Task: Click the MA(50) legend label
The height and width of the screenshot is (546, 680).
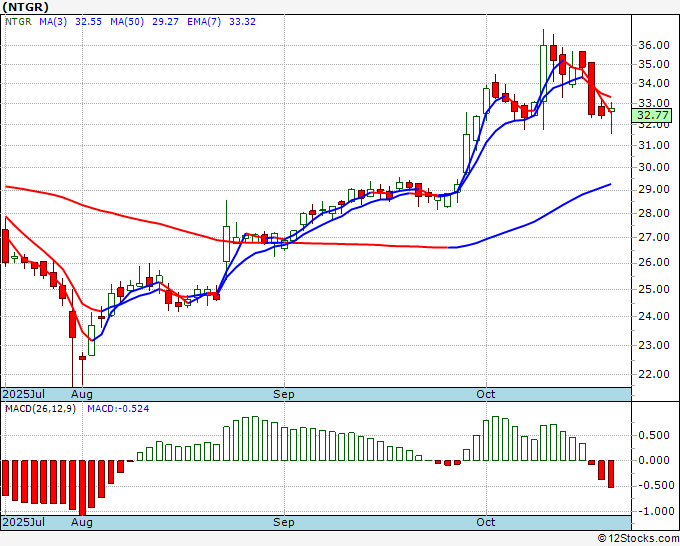Action: [x=127, y=22]
